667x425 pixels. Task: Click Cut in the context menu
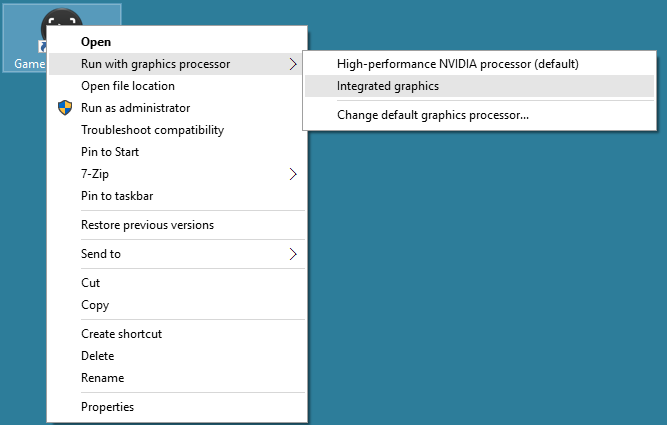(90, 283)
